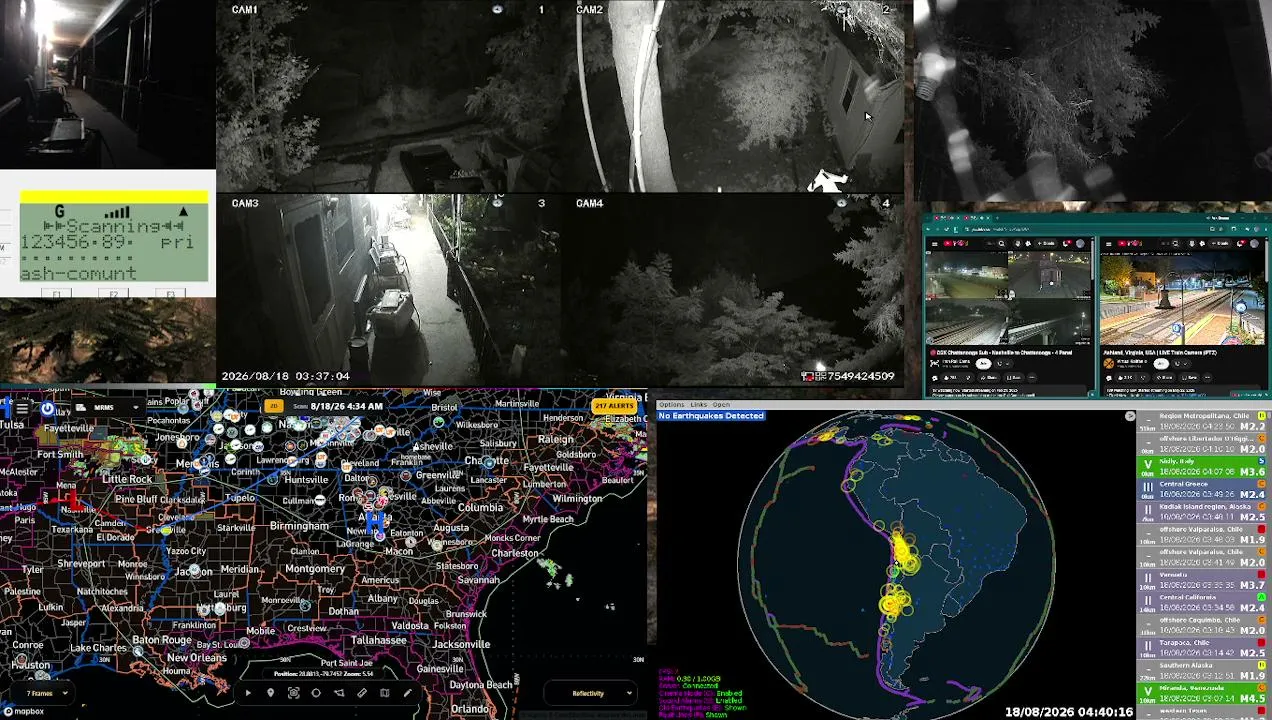Viewport: 1272px width, 720px height.
Task: Like the Ashland Virginia train video
Action: click(1125, 378)
